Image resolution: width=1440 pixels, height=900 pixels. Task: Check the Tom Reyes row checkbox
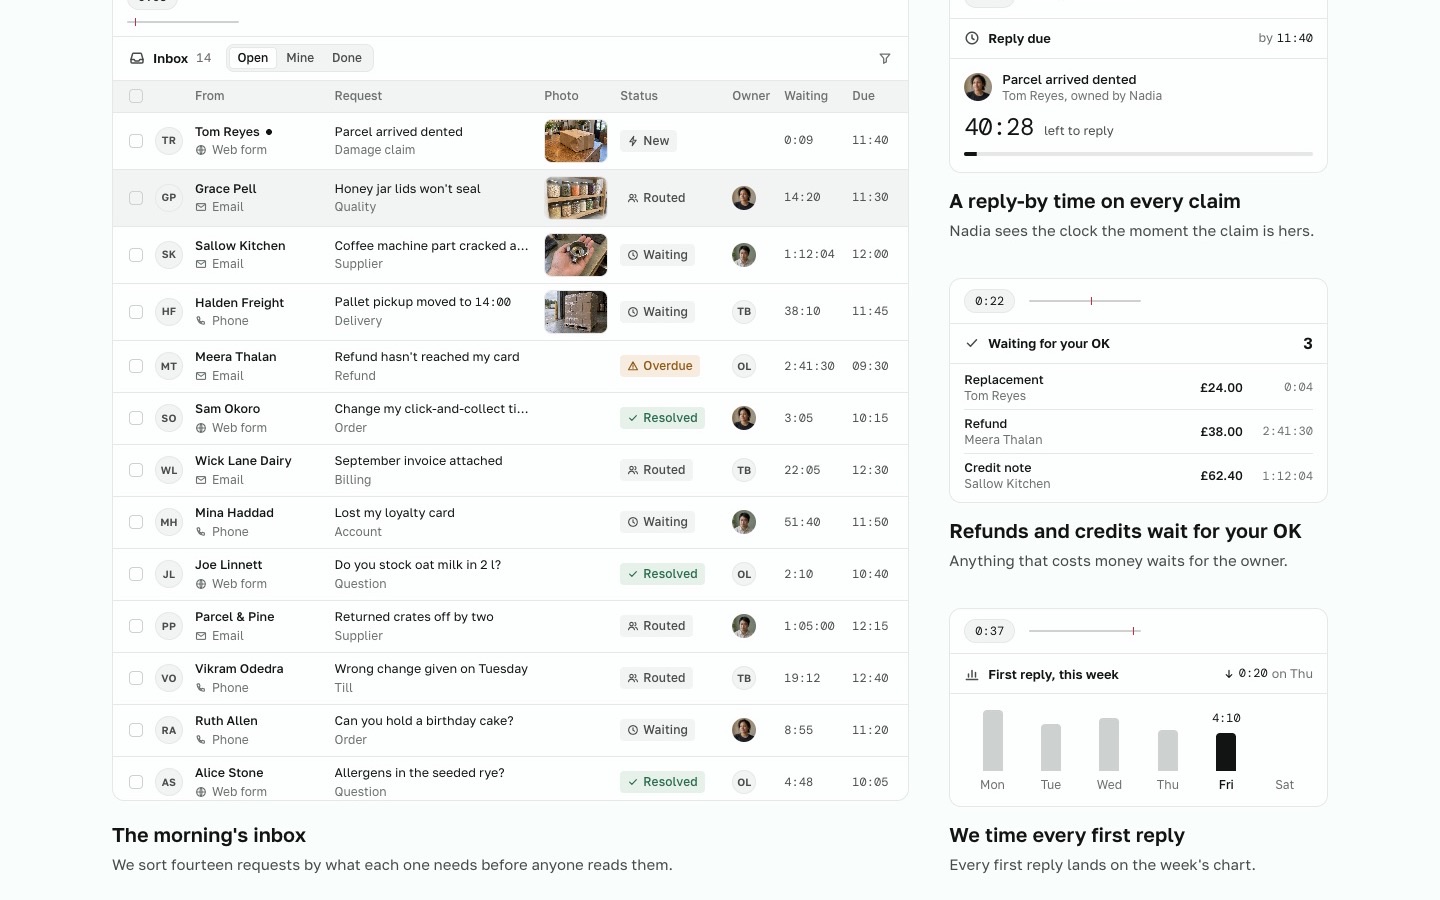click(136, 141)
